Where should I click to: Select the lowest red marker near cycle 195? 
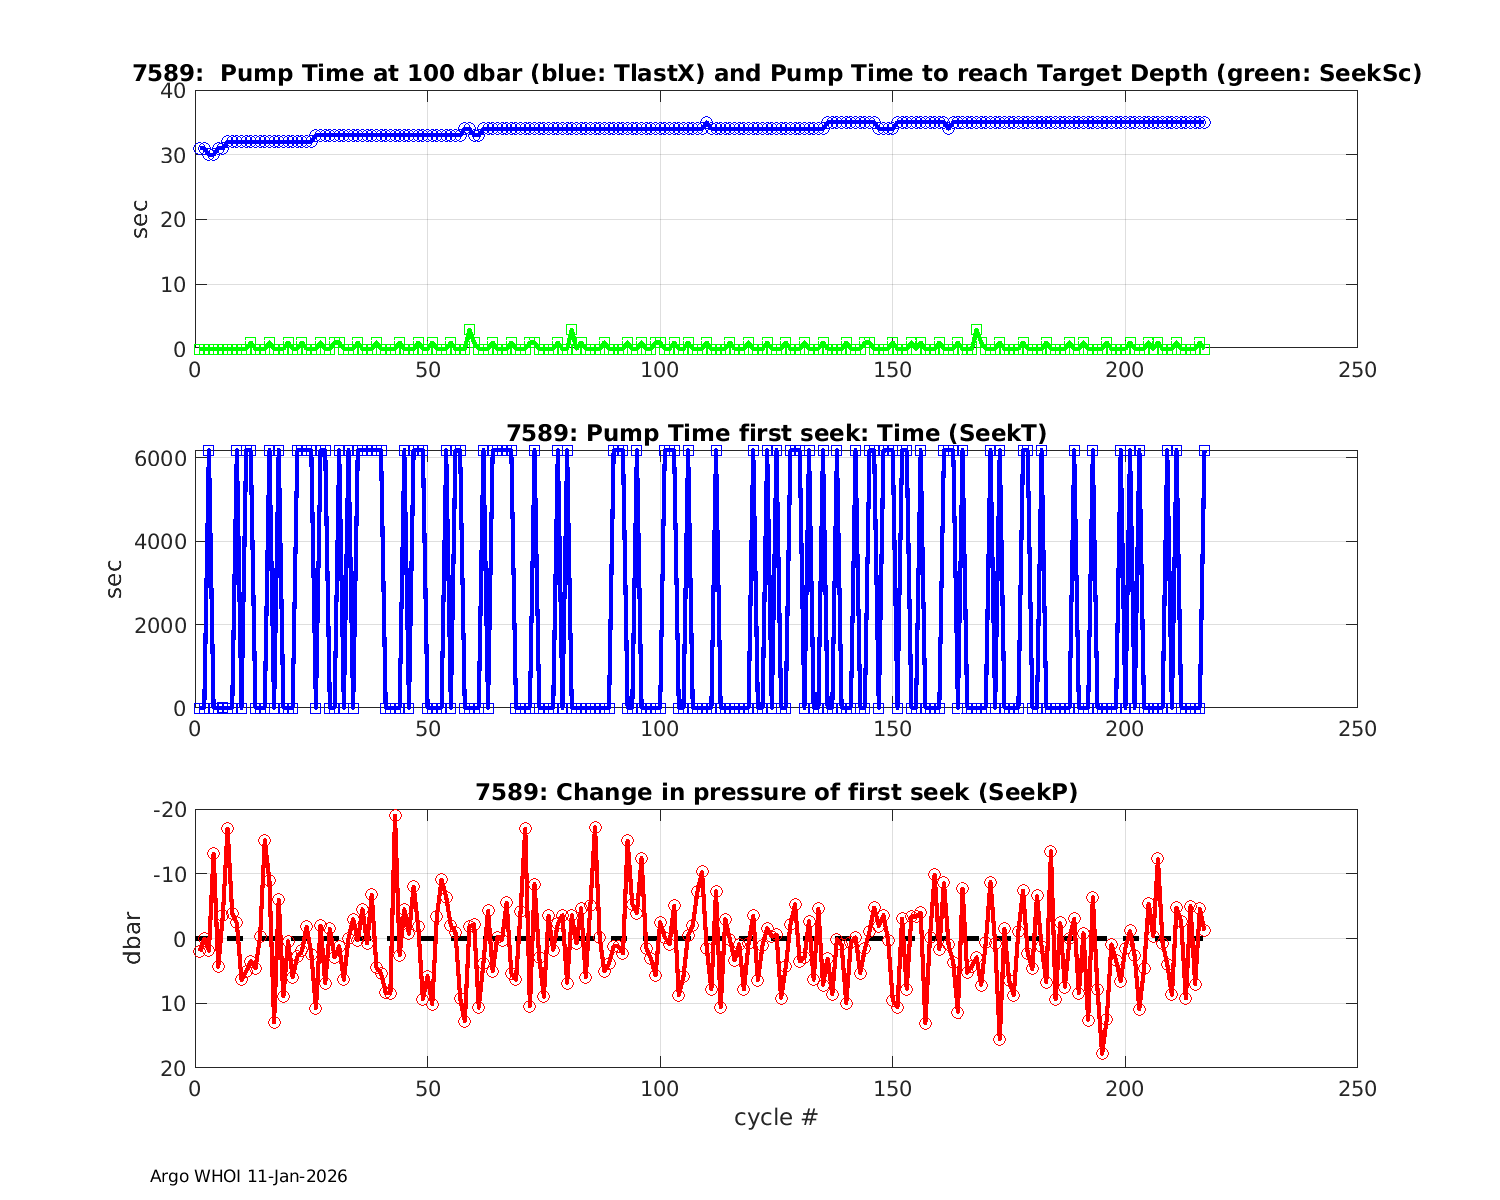point(1102,1053)
